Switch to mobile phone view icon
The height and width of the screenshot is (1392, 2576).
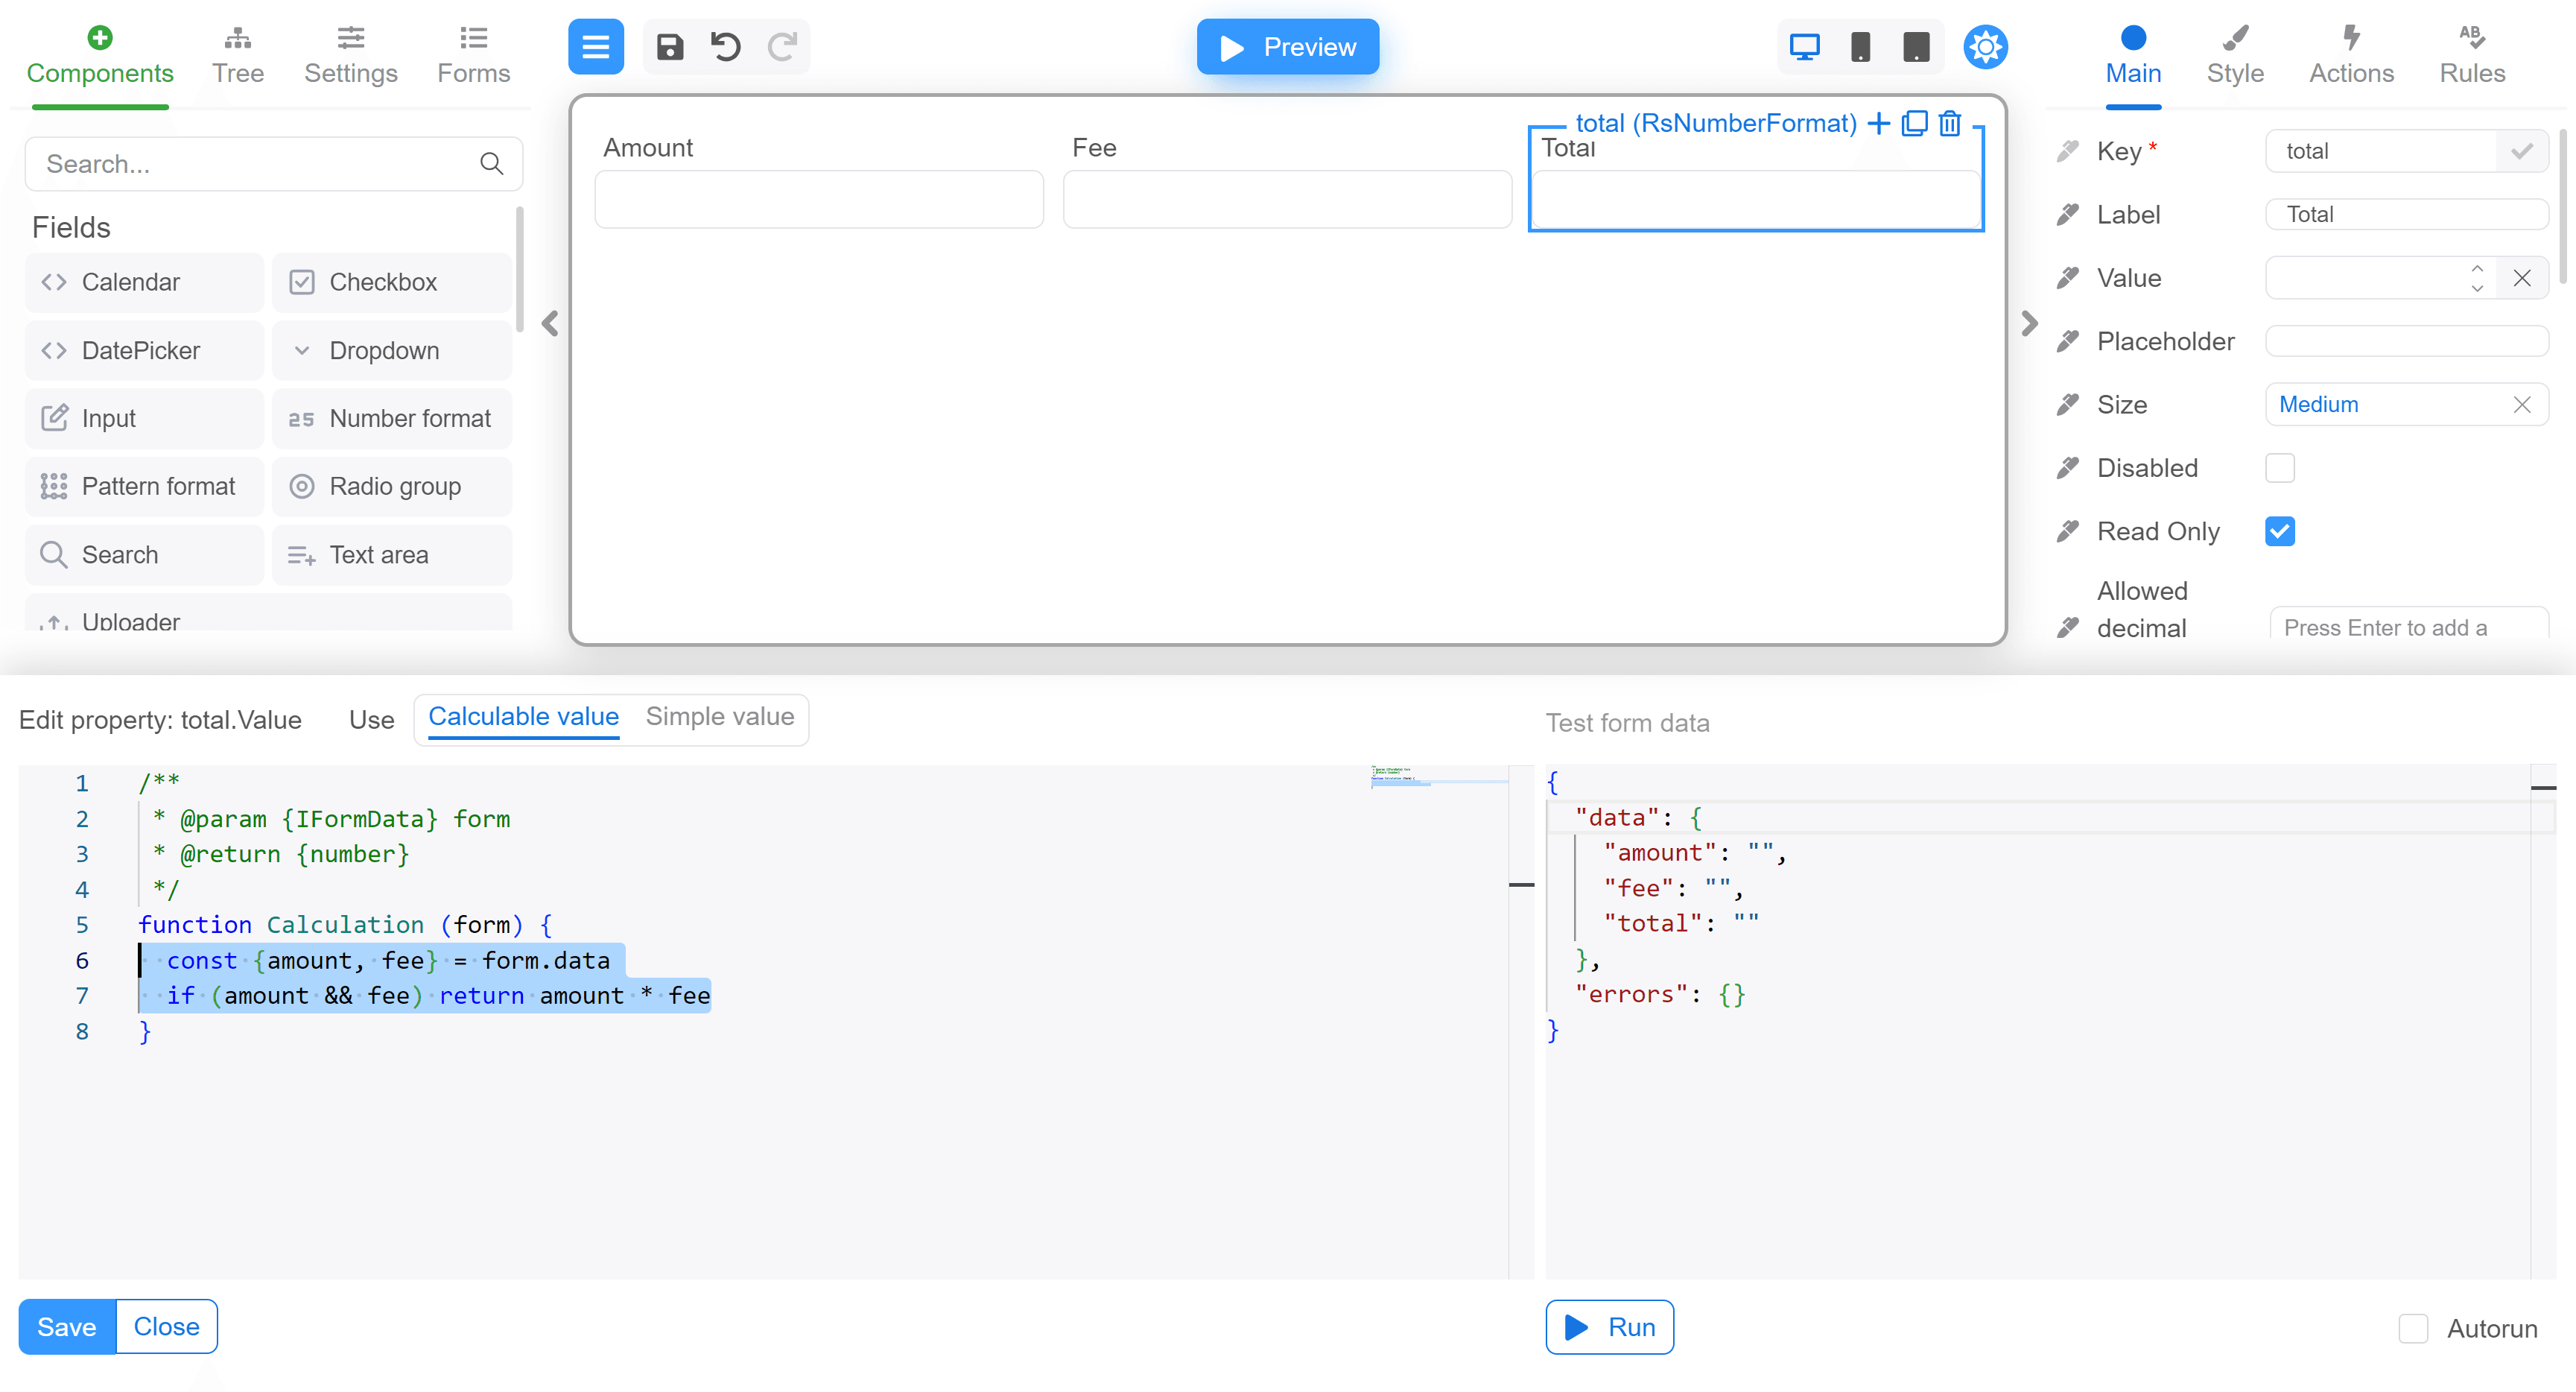tap(1859, 47)
